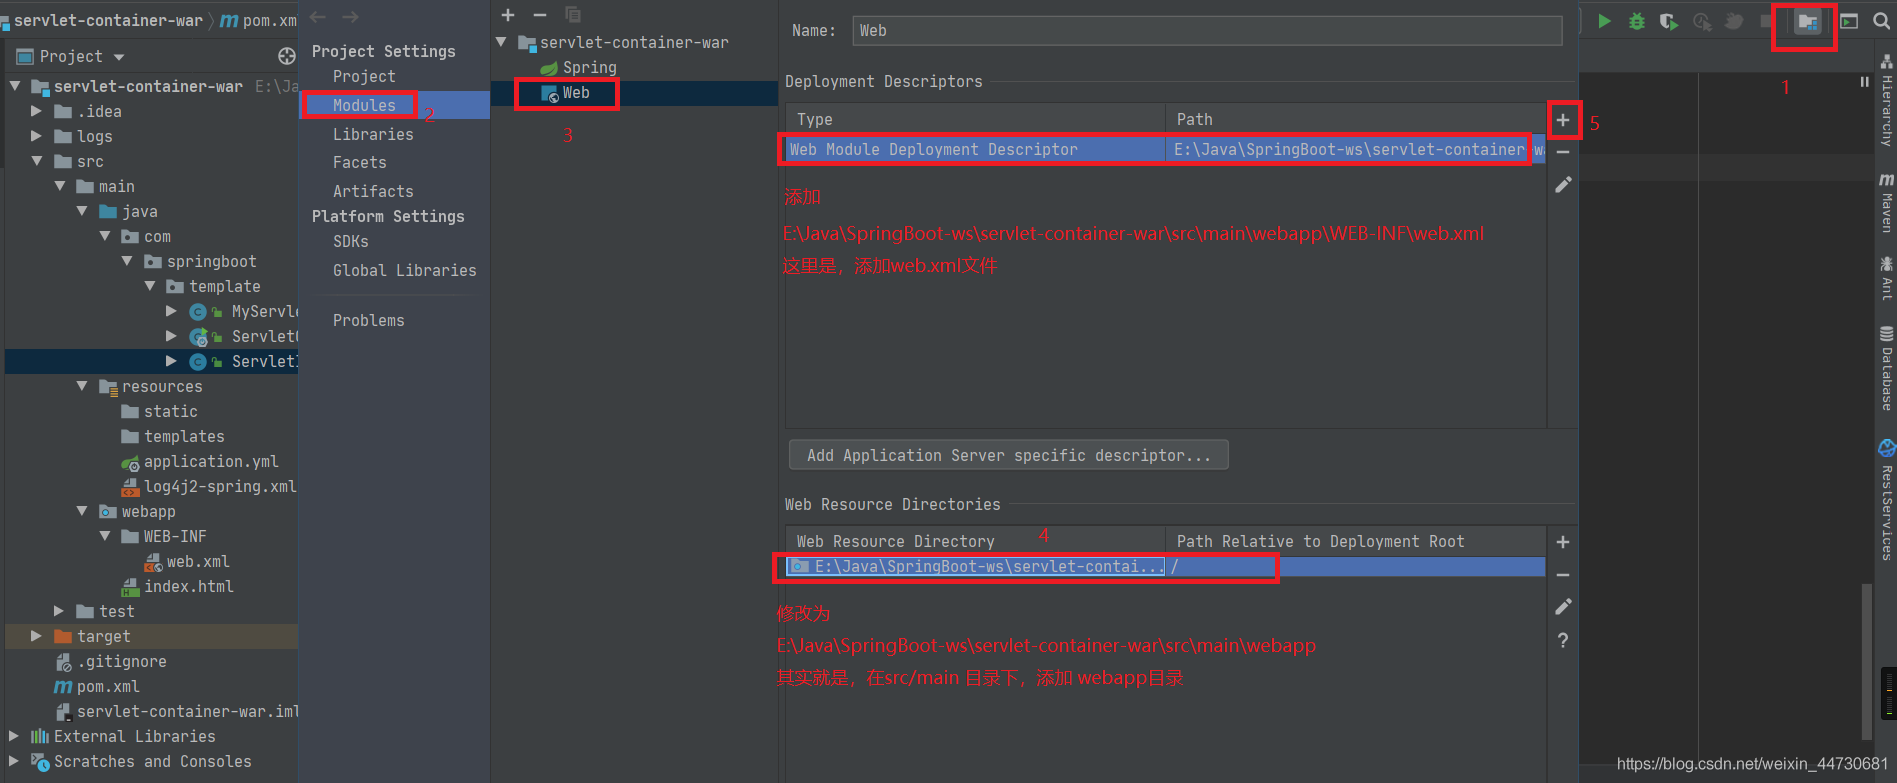The image size is (1897, 783).
Task: Open SDKs under Platform Settings
Action: 351,241
